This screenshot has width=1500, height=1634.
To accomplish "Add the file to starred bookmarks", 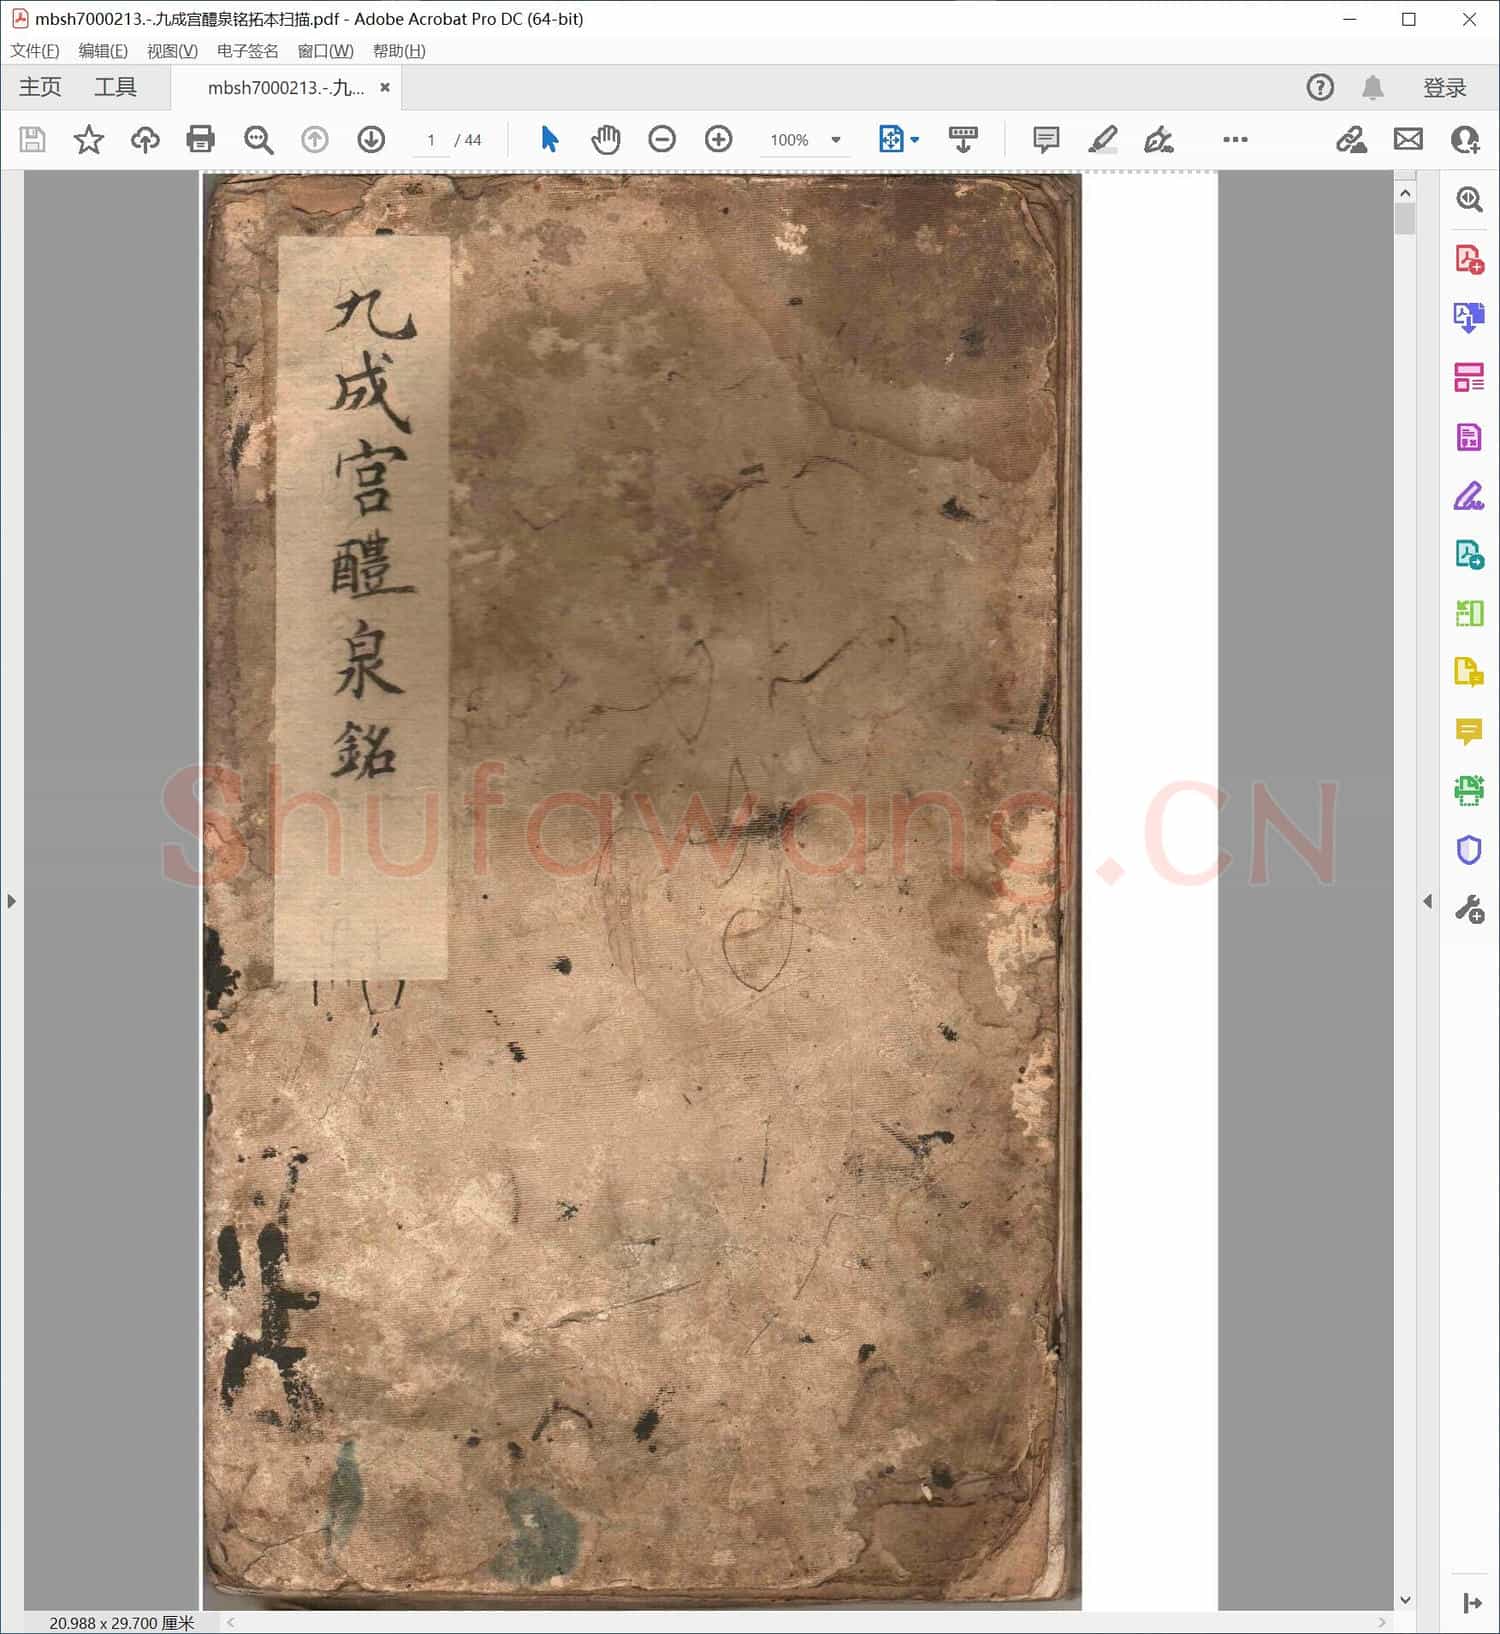I will click(x=89, y=139).
